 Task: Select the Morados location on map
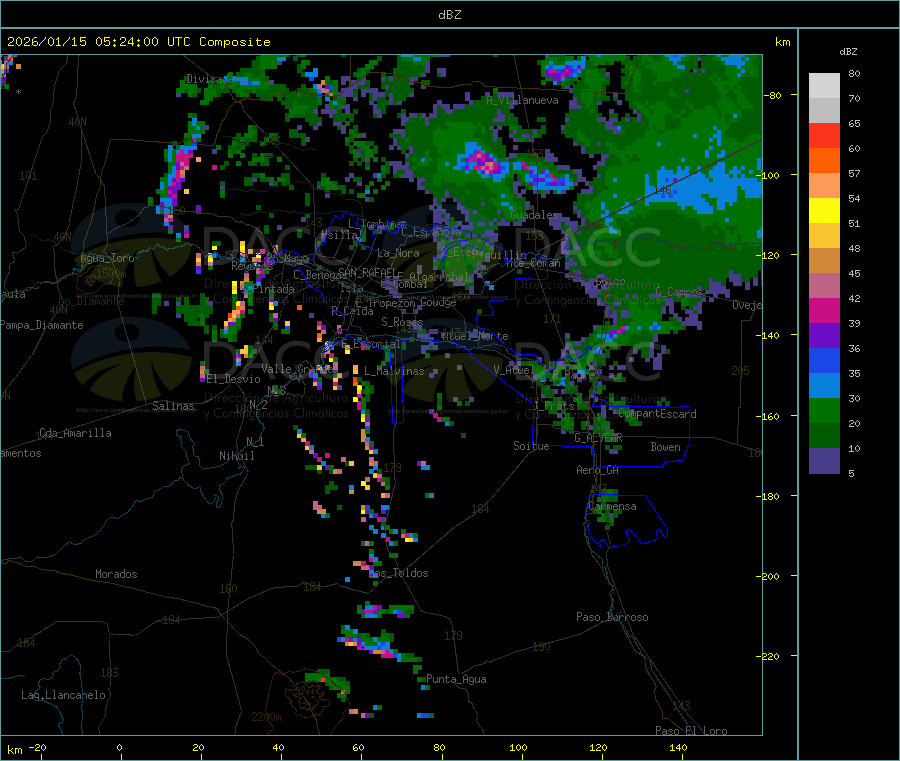116,574
